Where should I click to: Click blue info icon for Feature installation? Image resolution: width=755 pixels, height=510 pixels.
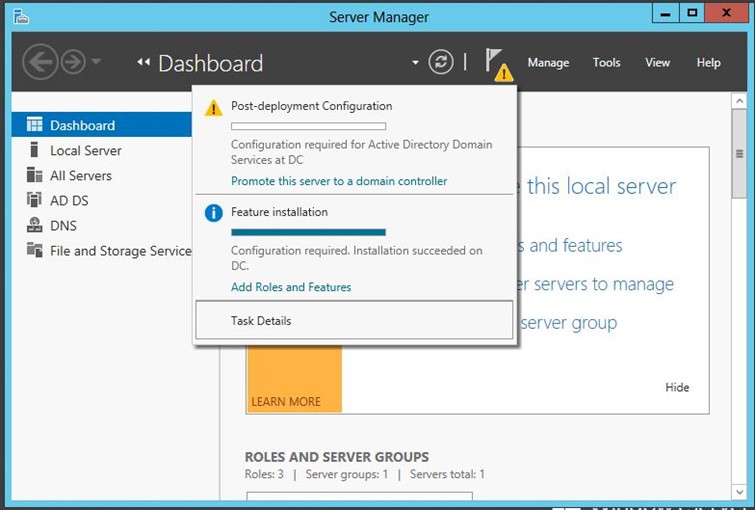pyautogui.click(x=214, y=212)
